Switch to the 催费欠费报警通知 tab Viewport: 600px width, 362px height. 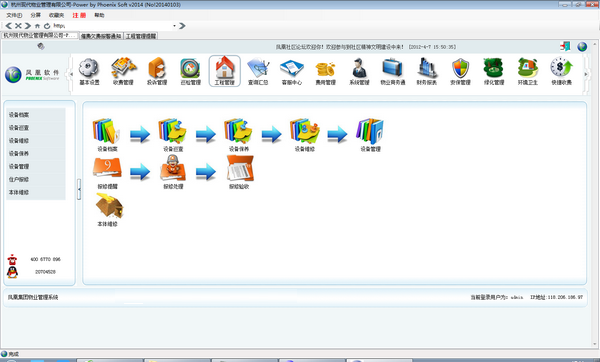coord(101,36)
